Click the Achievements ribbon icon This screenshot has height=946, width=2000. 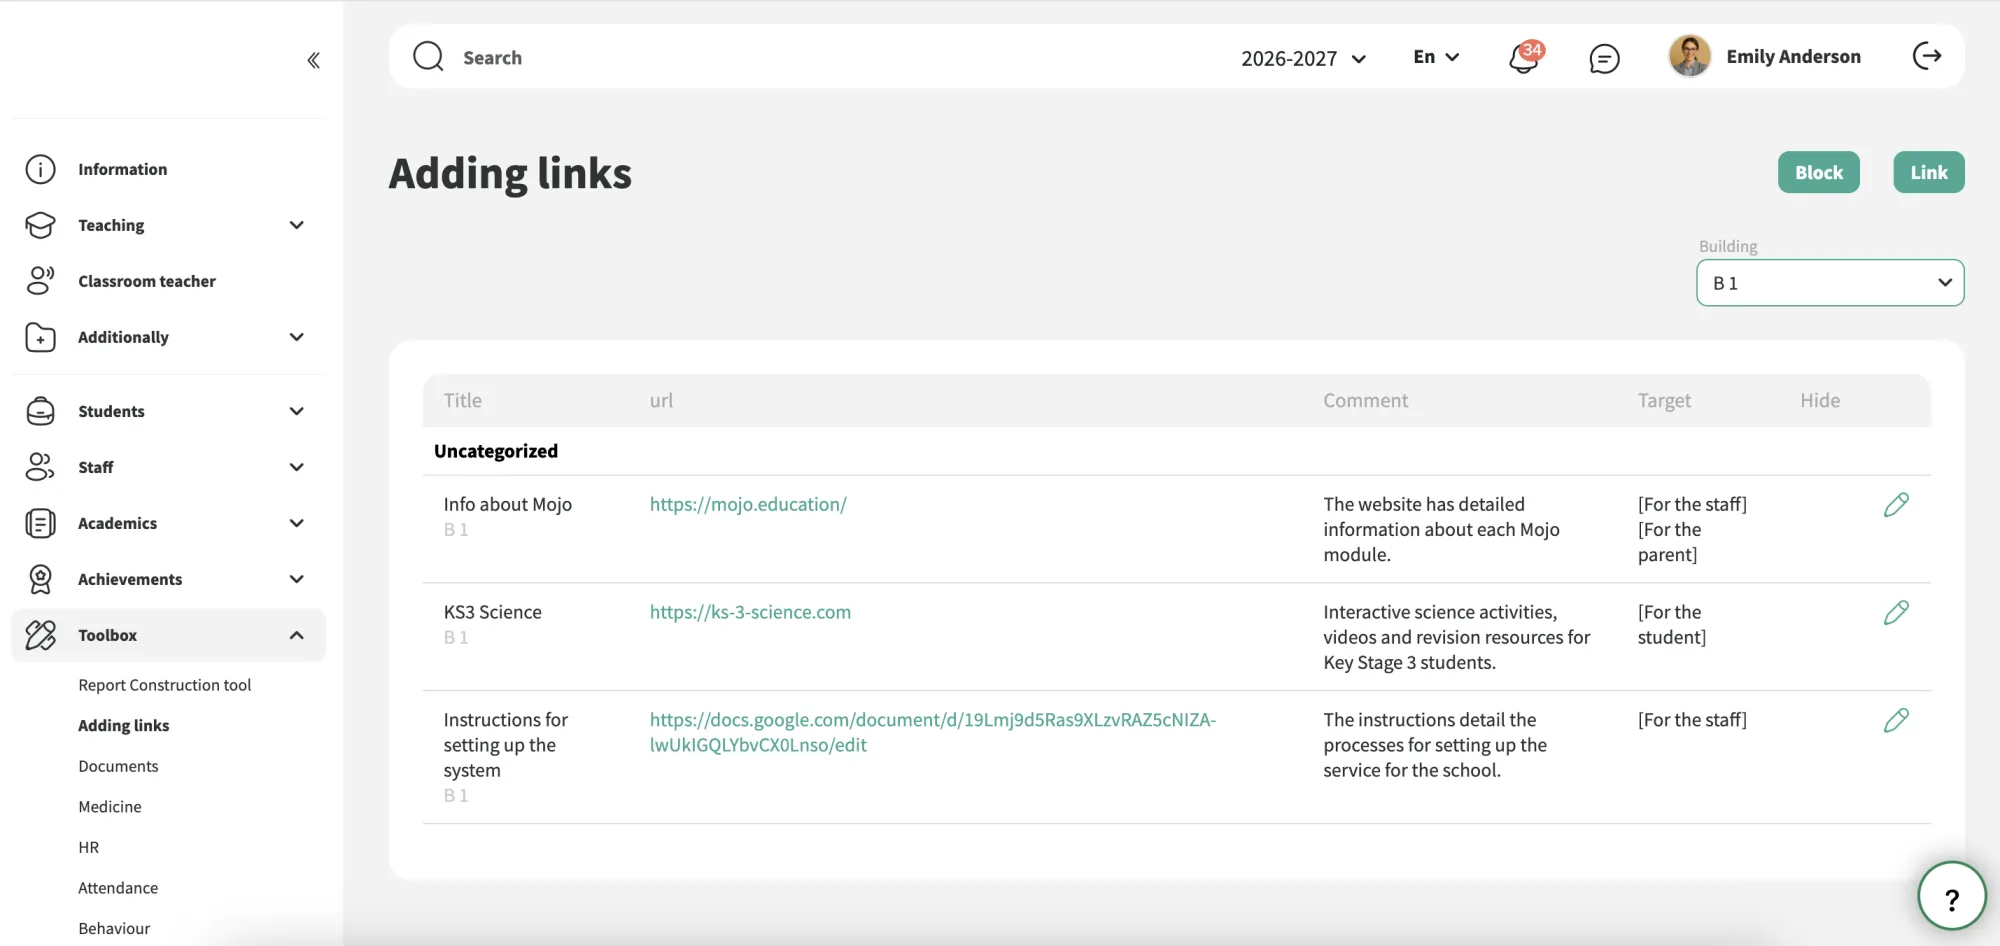tap(40, 579)
